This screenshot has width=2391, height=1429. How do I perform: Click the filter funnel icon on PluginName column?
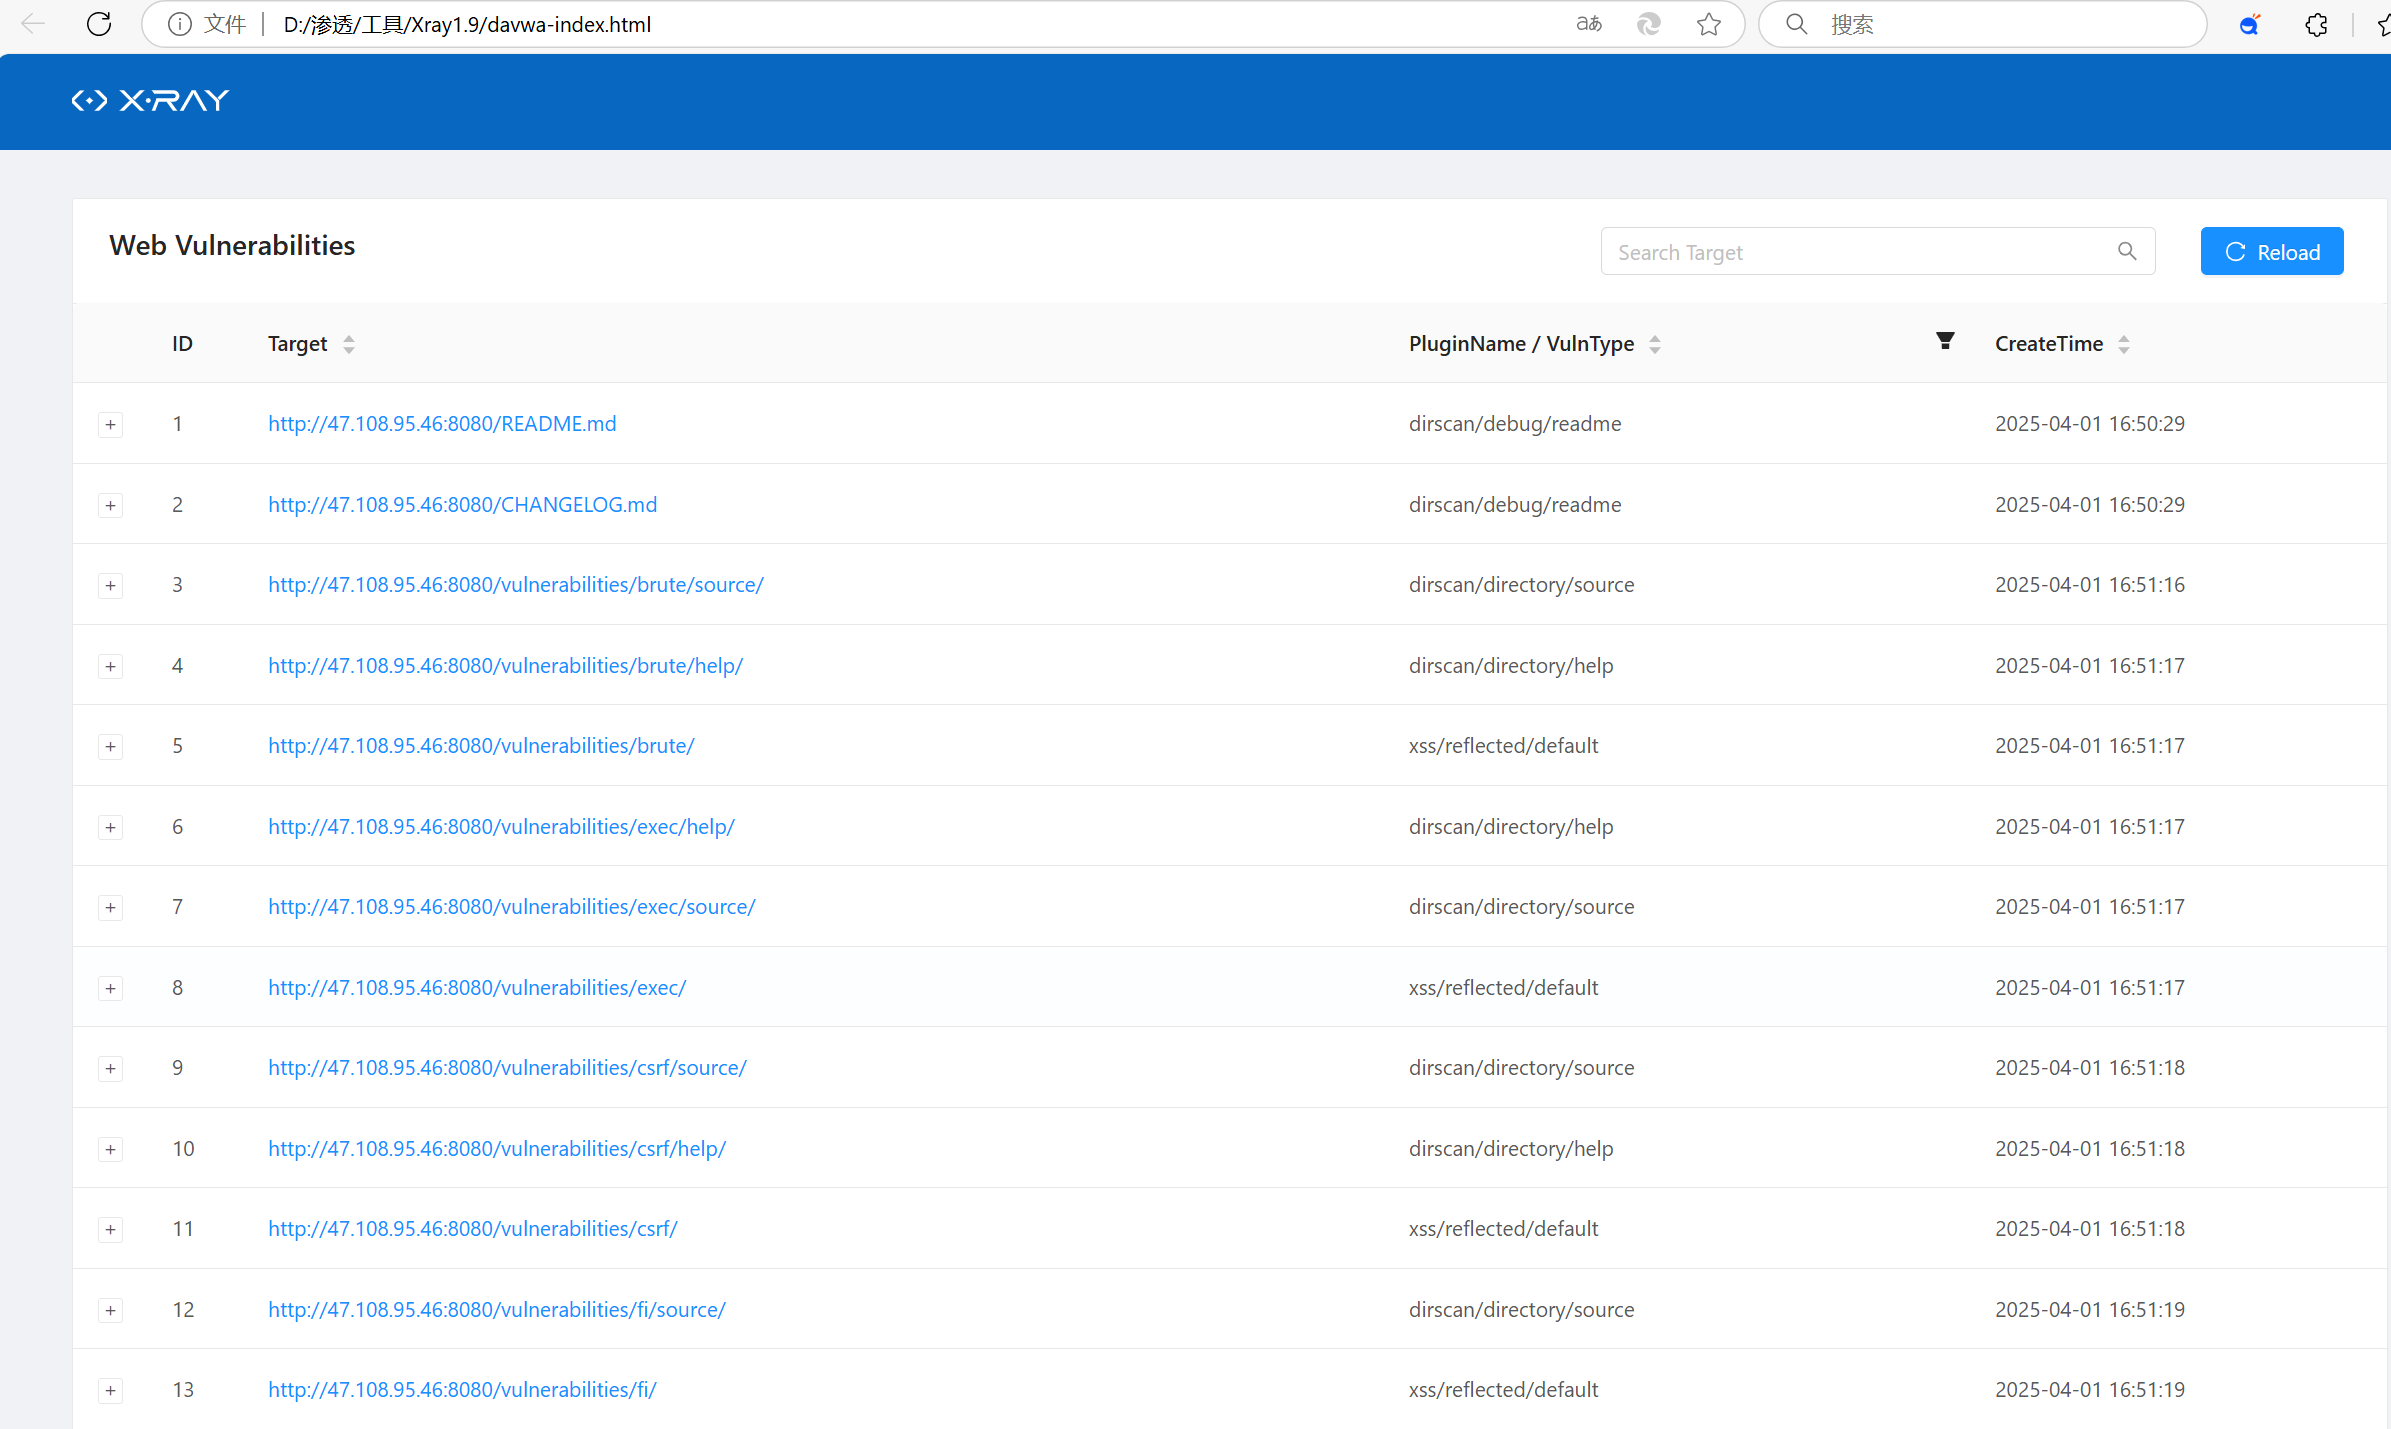tap(1945, 342)
